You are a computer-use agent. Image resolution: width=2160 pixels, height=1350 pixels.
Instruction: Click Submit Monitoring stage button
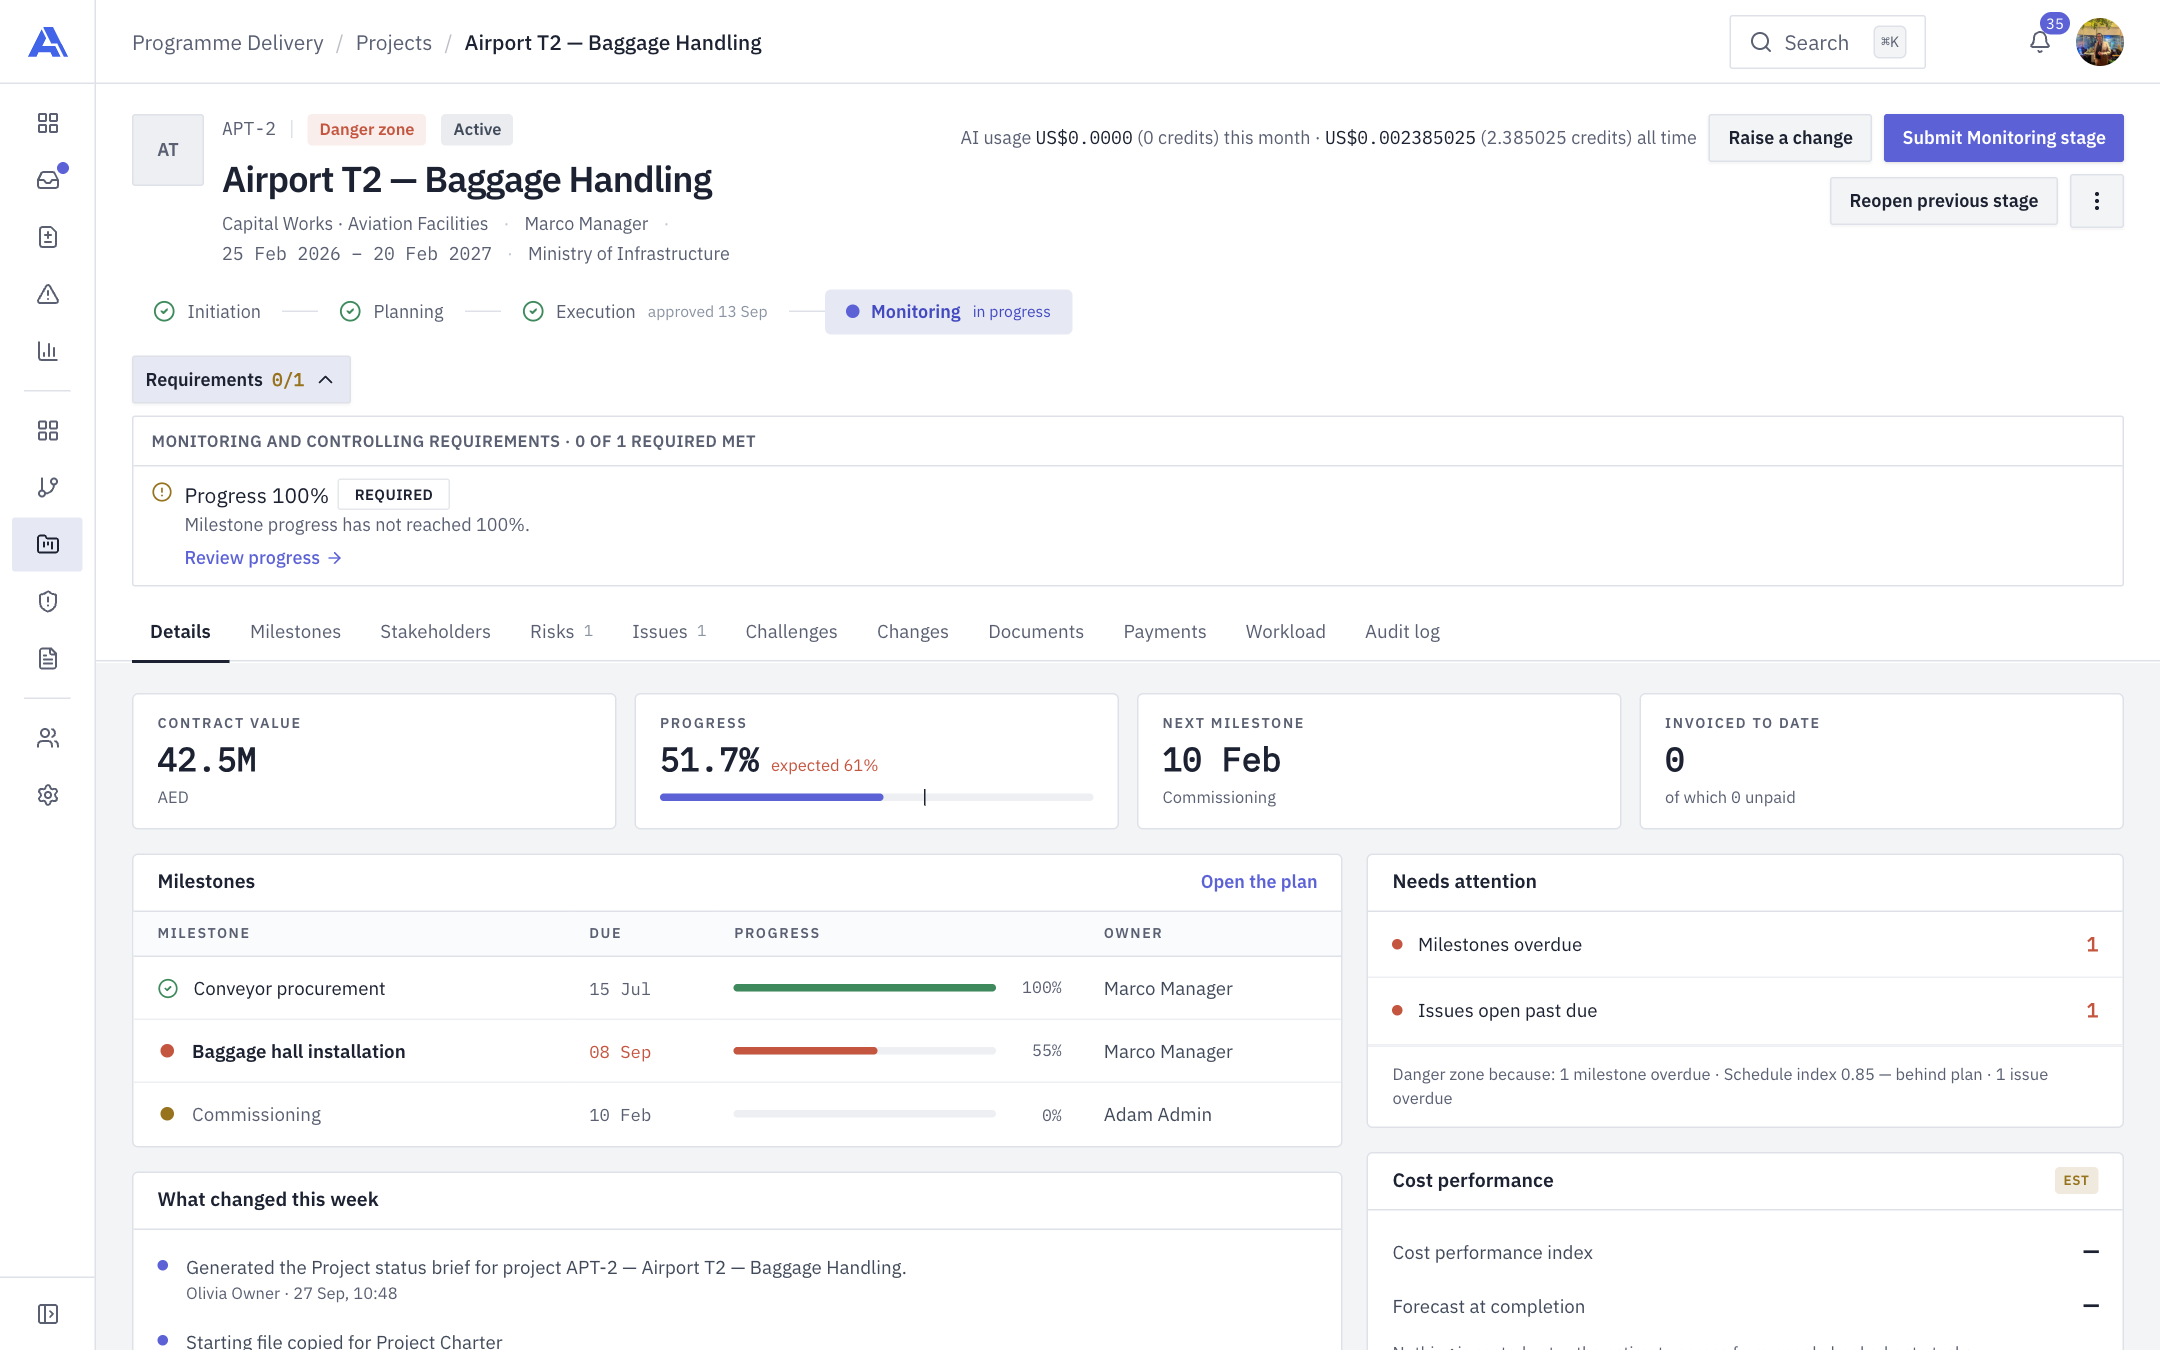click(2003, 138)
